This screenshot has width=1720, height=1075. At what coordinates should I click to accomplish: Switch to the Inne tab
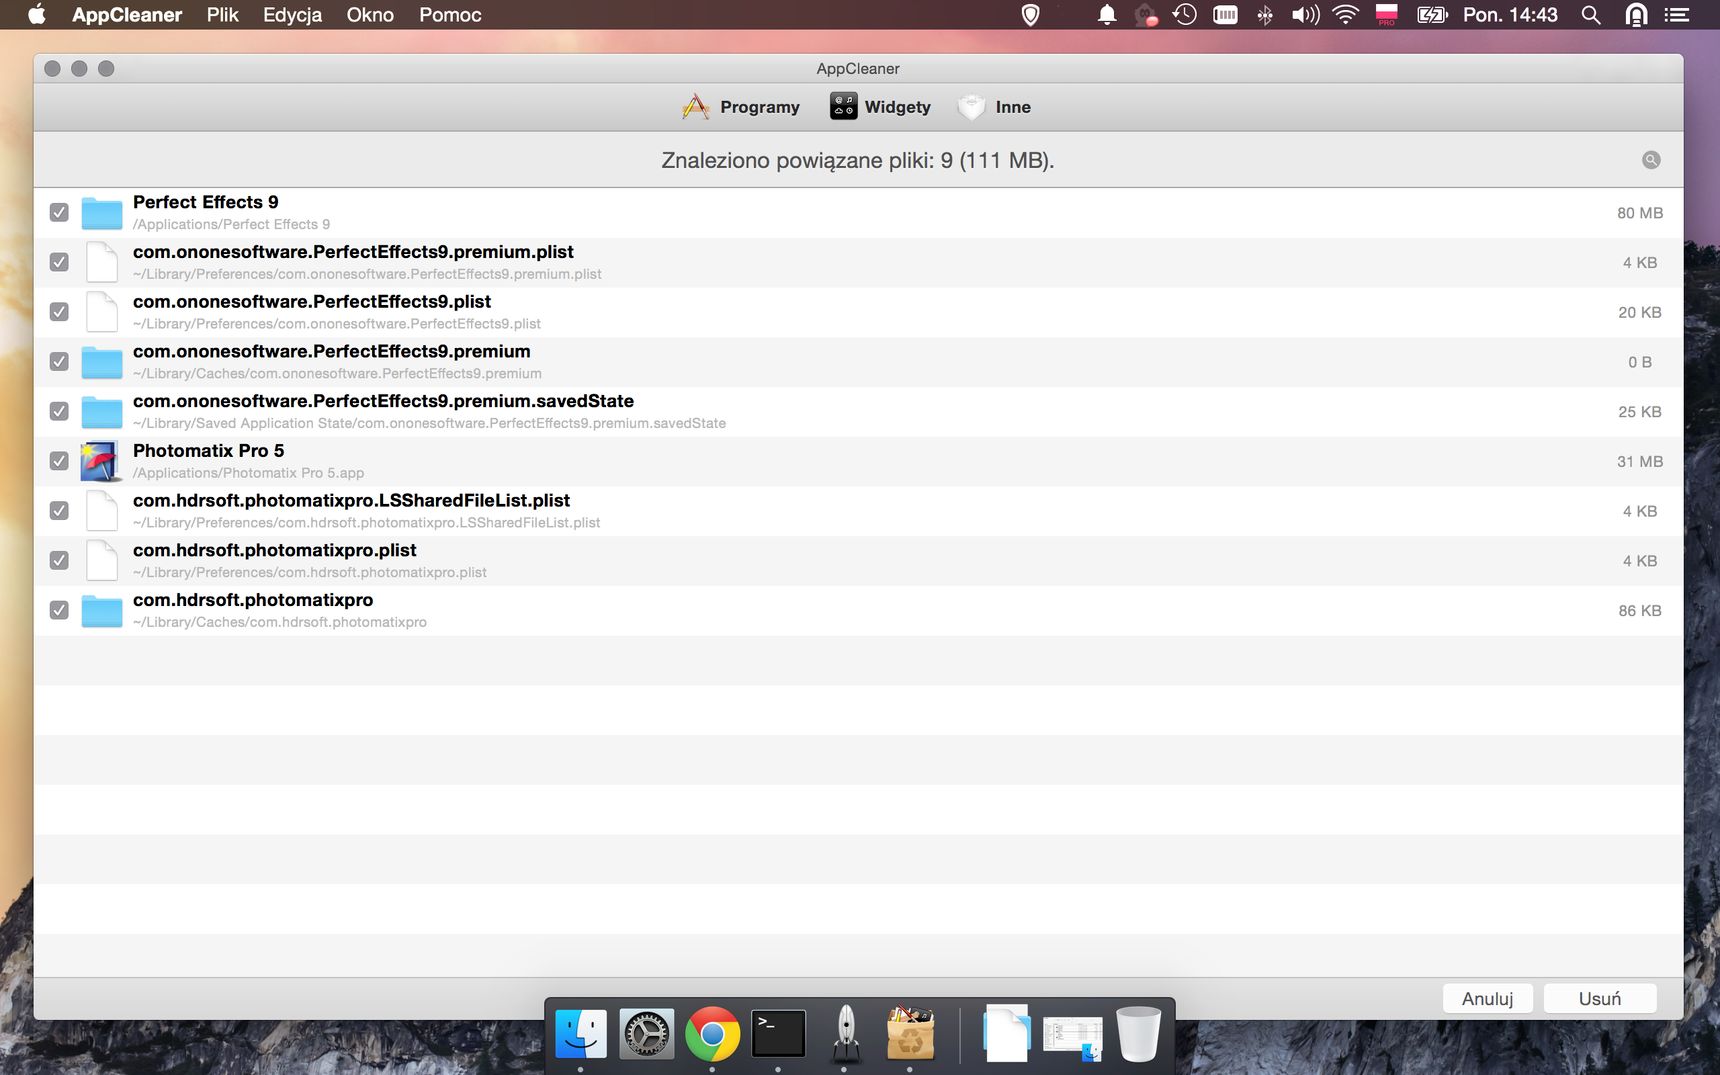(x=995, y=107)
